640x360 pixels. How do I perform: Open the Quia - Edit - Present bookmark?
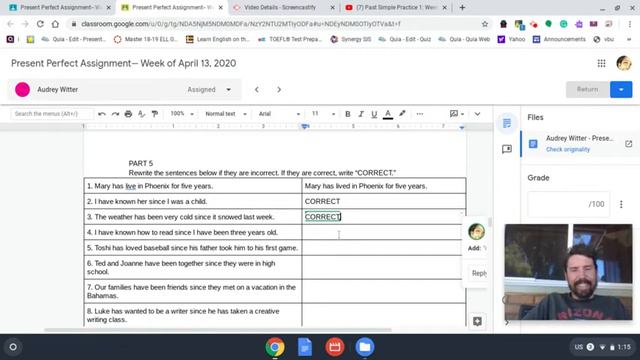point(74,39)
